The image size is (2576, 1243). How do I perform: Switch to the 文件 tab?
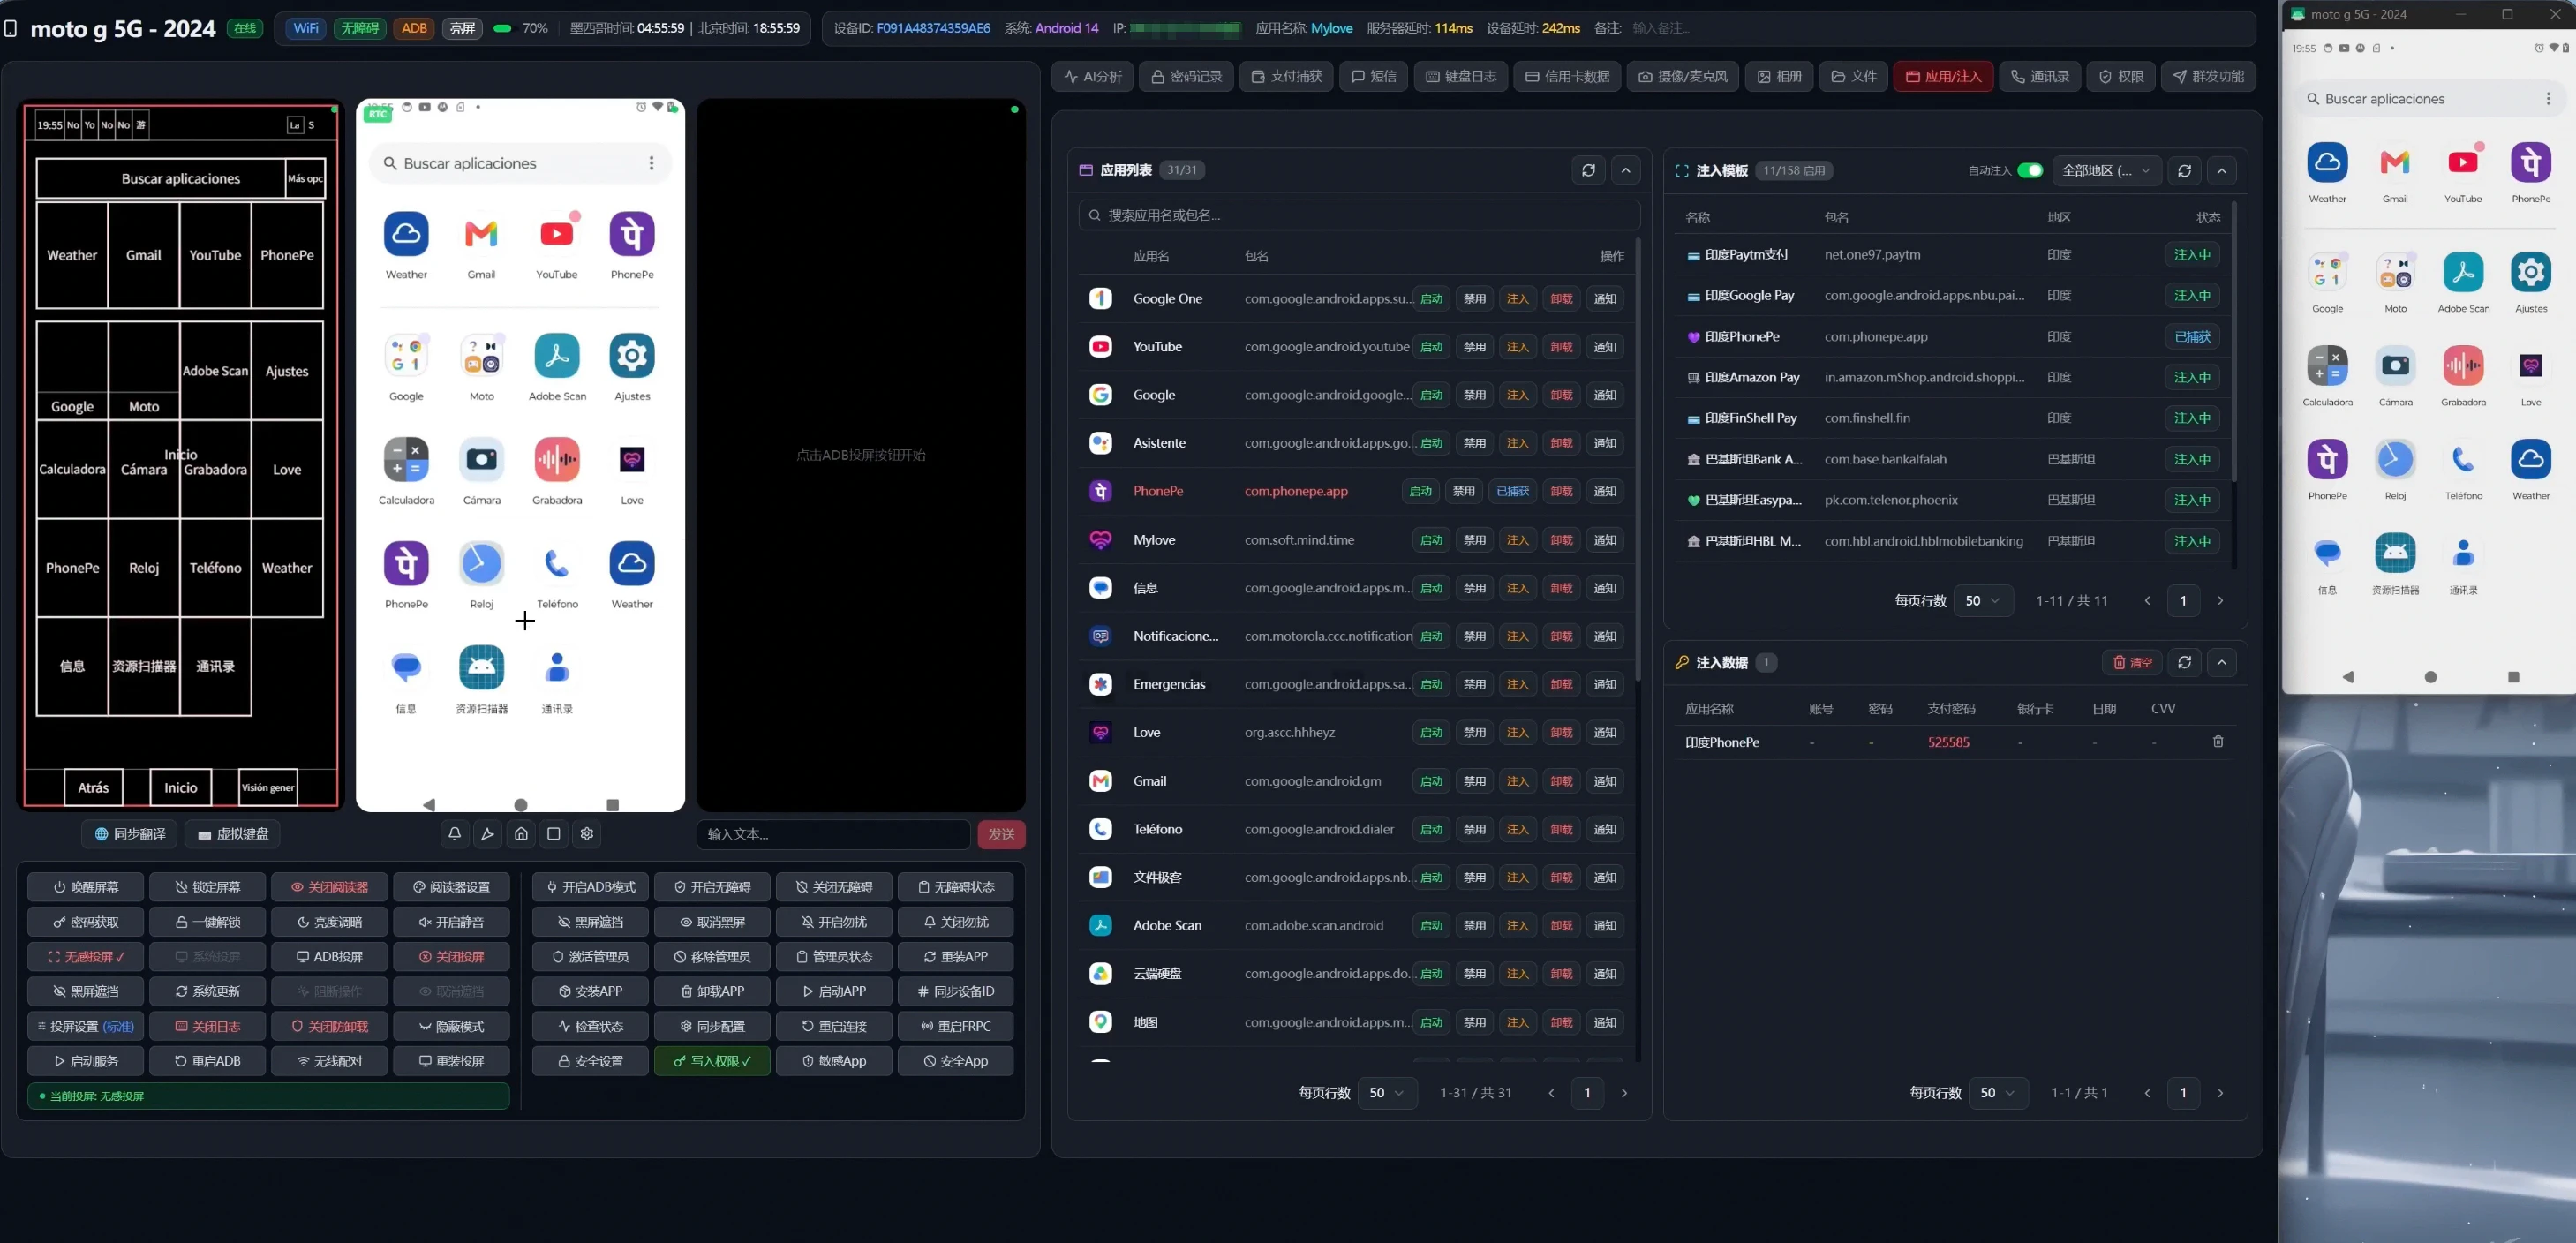(x=1853, y=76)
